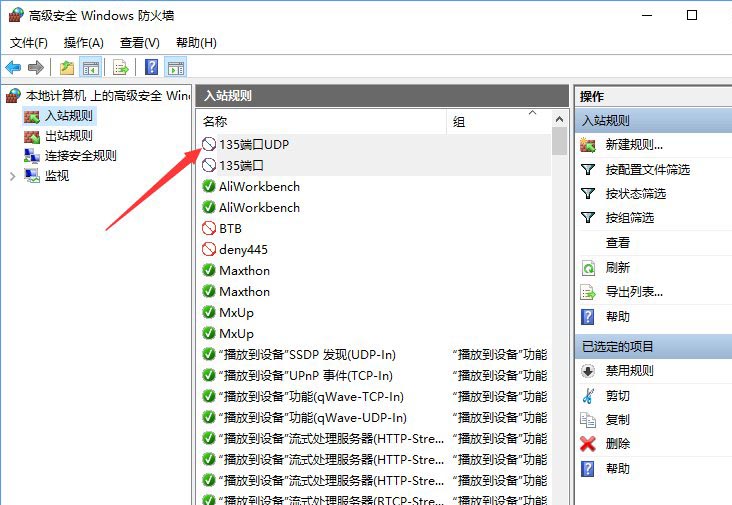
Task: Select 出站规则 in the left tree
Action: 68,136
